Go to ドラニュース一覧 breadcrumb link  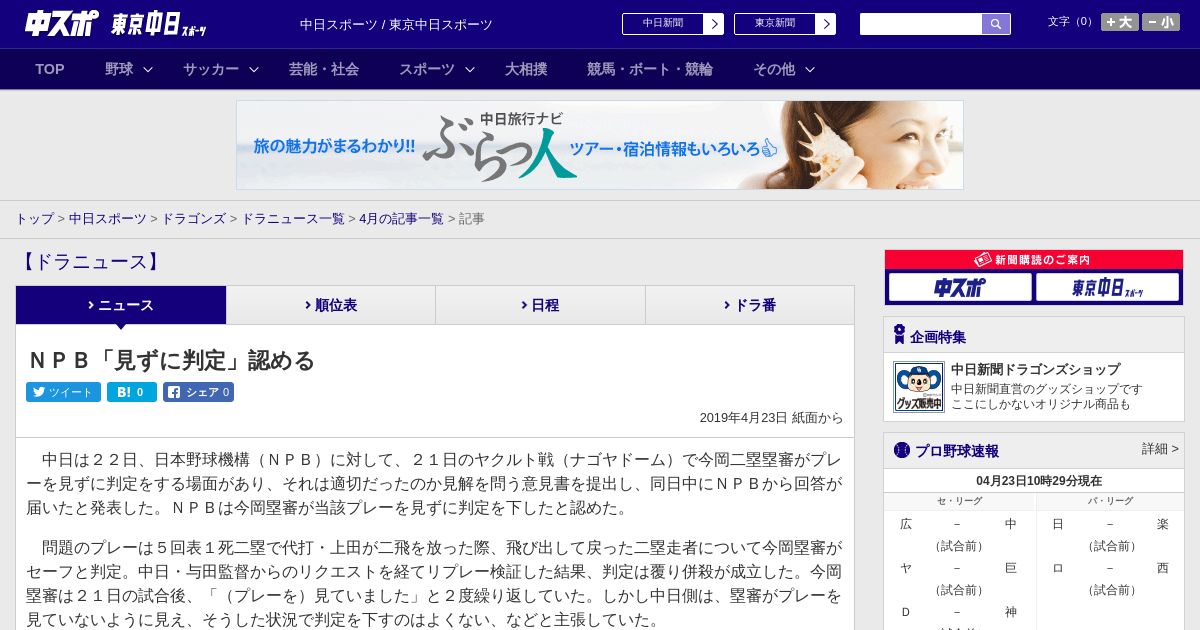click(x=293, y=218)
